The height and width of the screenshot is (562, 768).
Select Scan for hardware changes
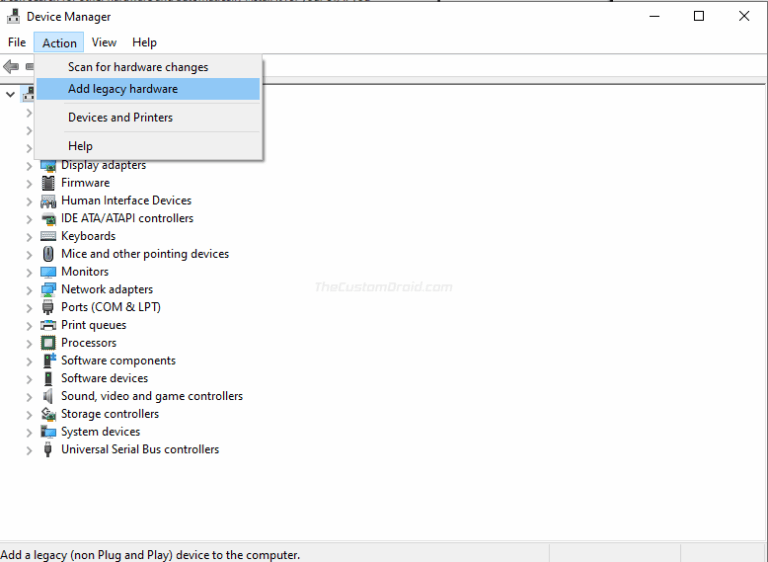tap(138, 67)
